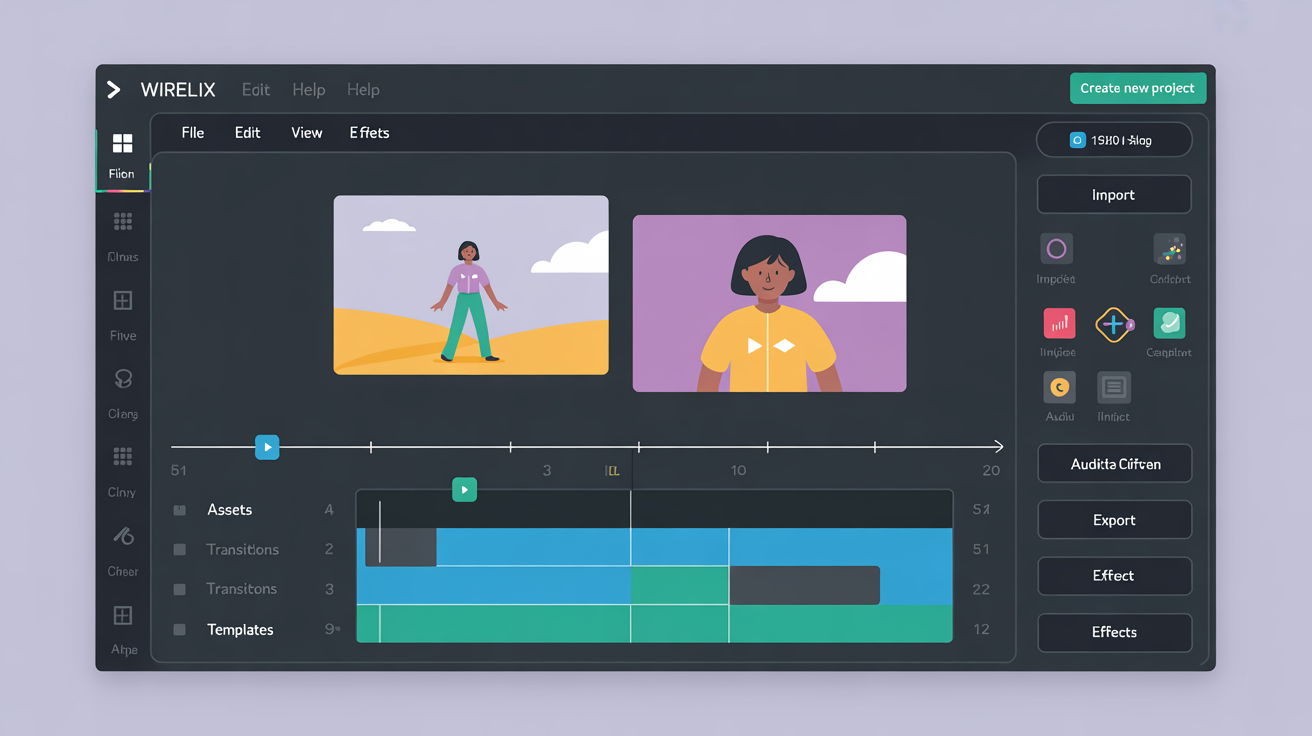Select the short gray clip at timeline start
Image resolution: width=1312 pixels, height=736 pixels.
401,547
